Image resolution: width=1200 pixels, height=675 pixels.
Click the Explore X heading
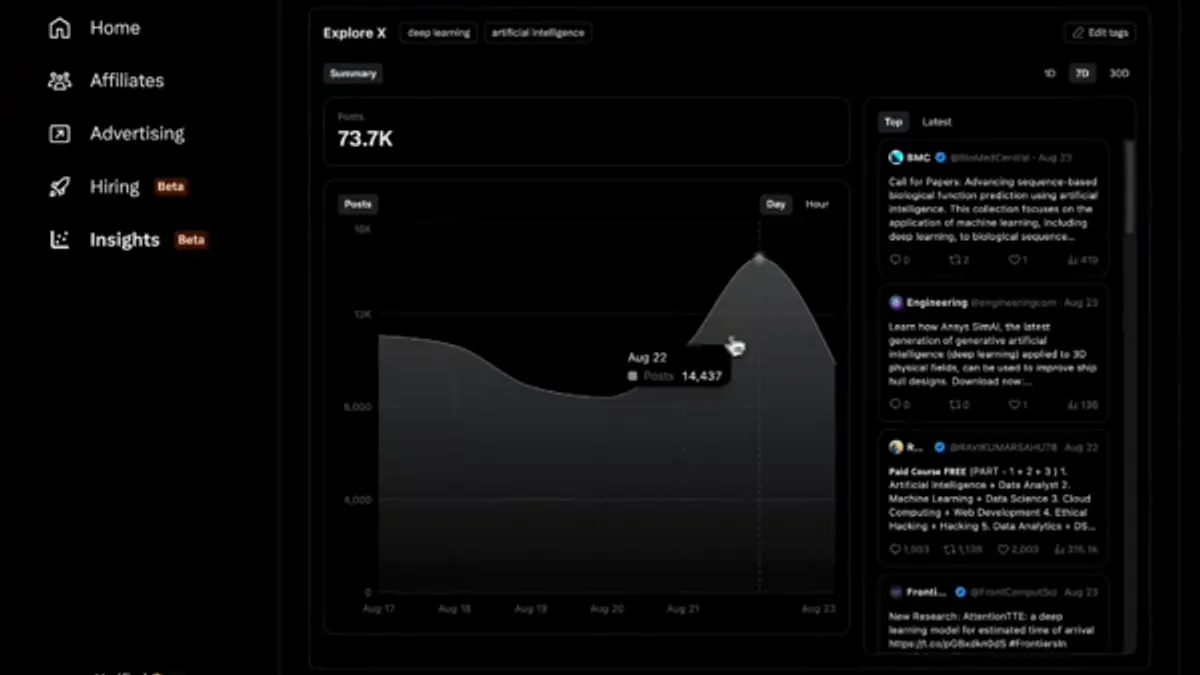point(354,33)
